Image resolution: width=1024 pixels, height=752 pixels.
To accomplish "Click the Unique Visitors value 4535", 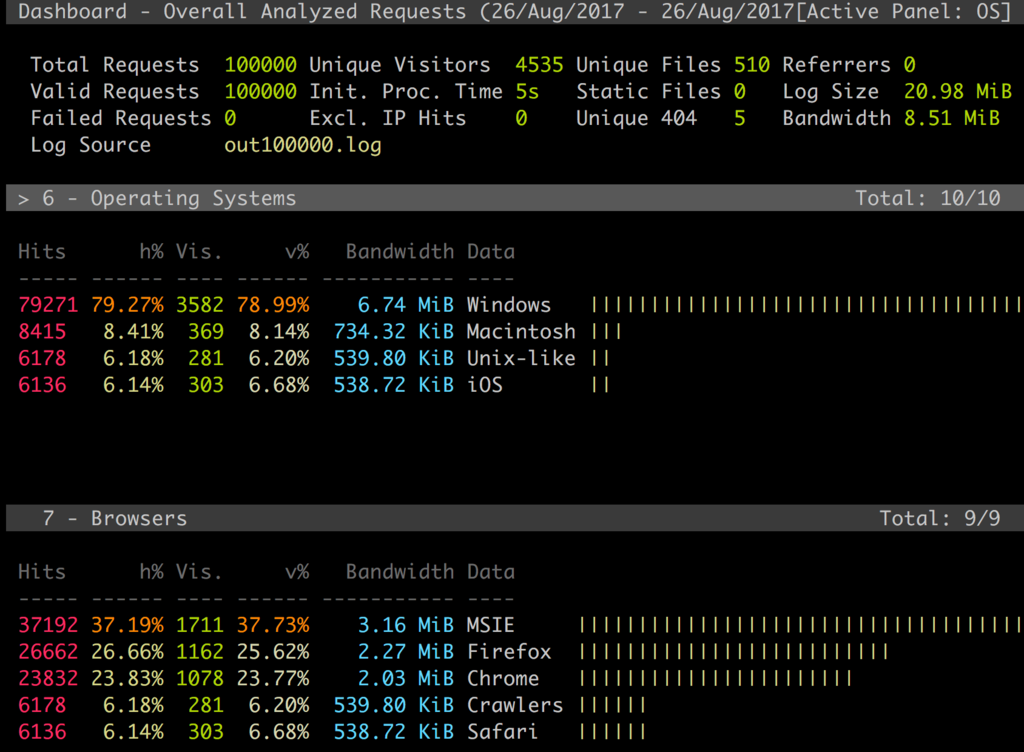I will pyautogui.click(x=539, y=65).
